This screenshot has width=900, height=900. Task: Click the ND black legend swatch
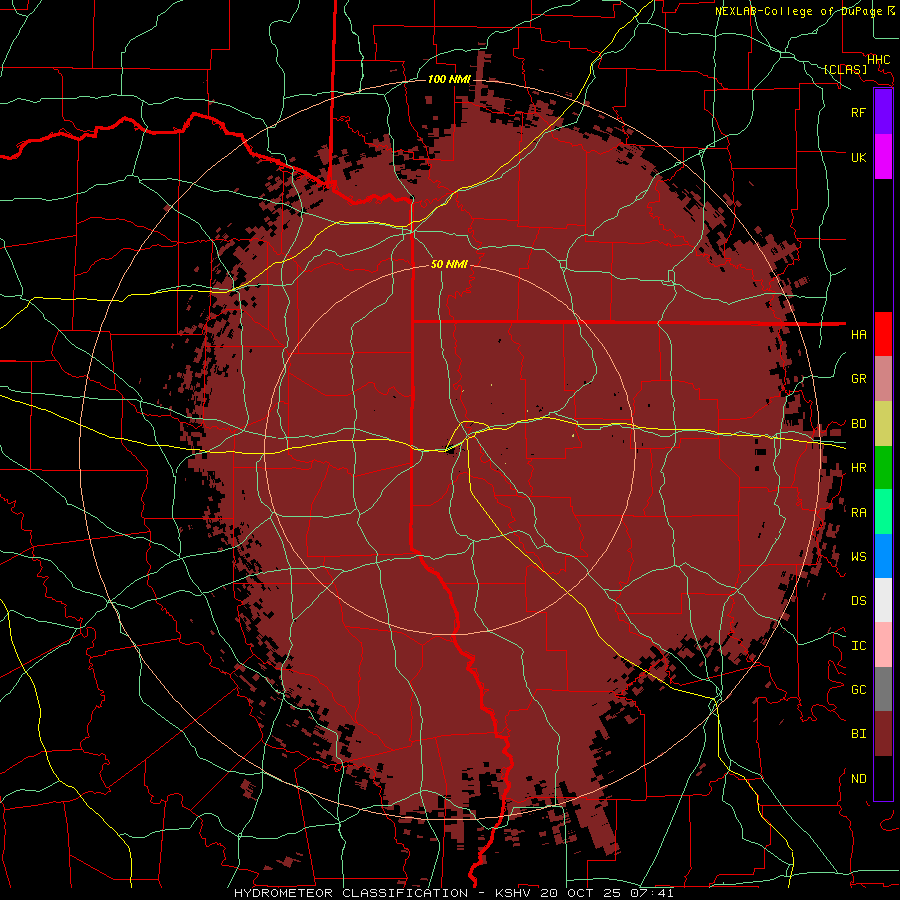883,778
